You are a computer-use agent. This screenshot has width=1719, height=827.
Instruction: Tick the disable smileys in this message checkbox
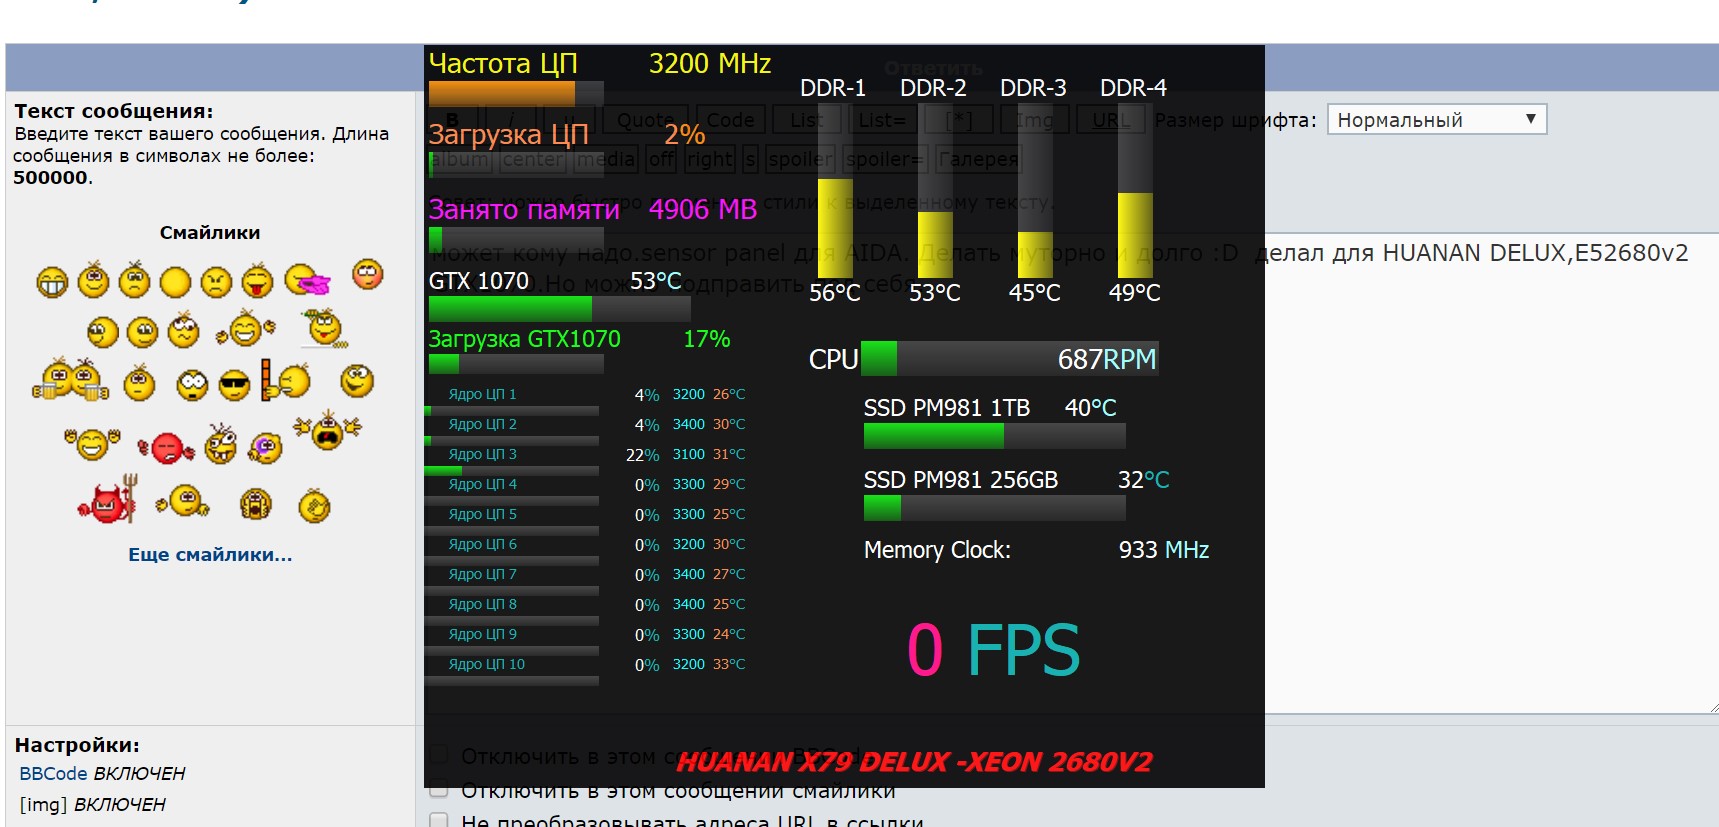point(438,790)
